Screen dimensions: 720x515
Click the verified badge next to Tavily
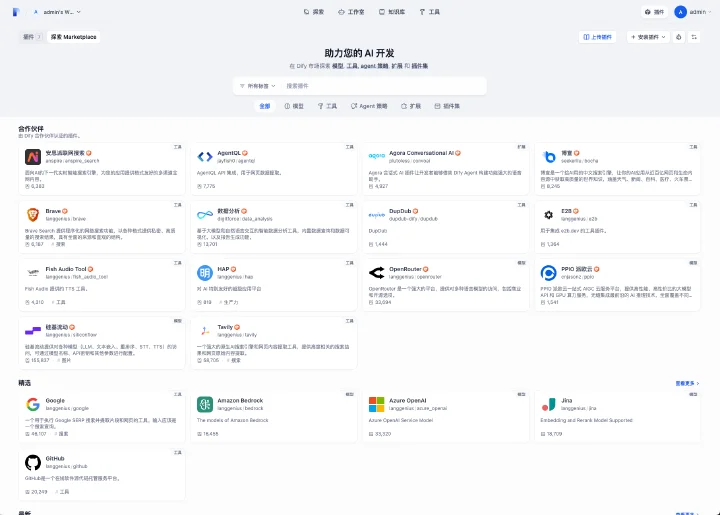237,327
